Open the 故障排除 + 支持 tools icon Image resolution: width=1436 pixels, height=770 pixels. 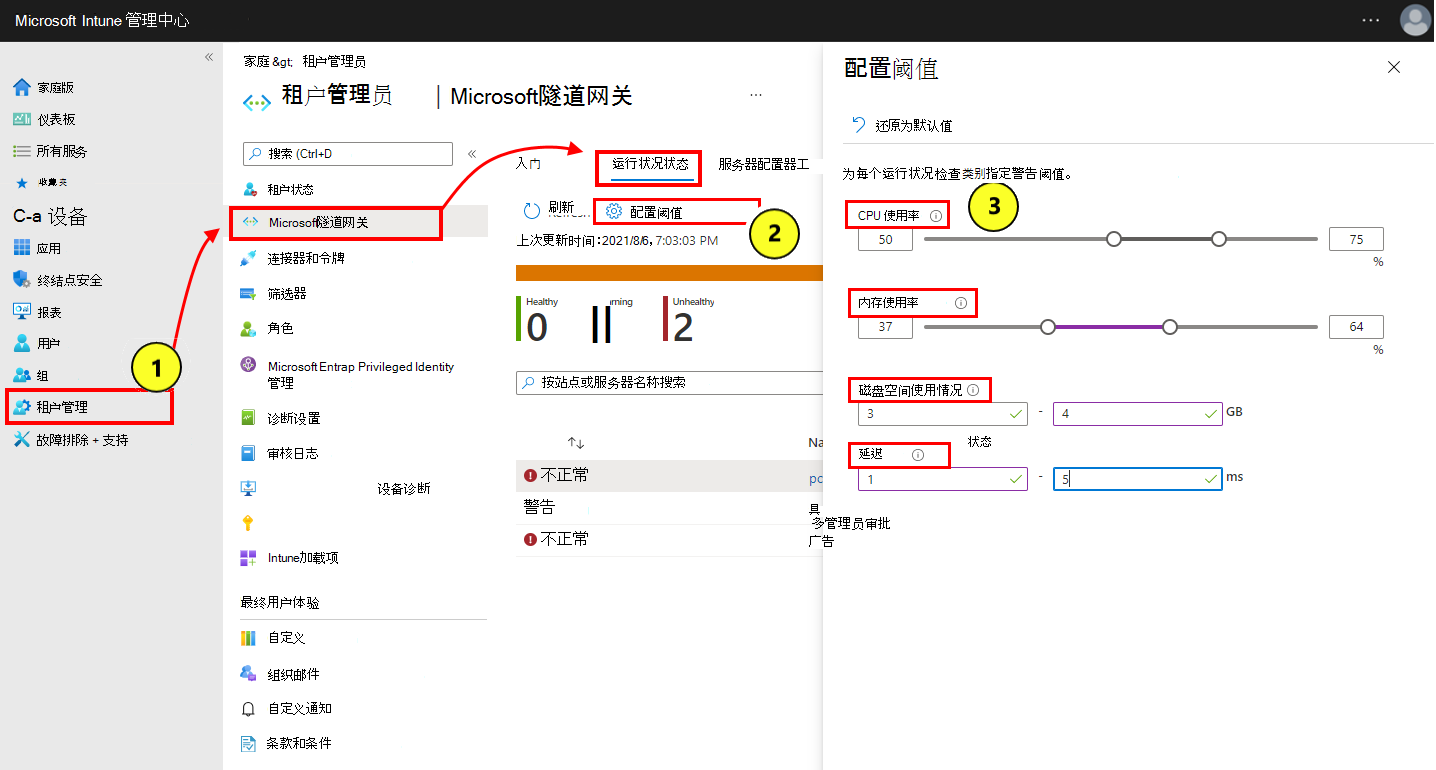click(x=22, y=439)
